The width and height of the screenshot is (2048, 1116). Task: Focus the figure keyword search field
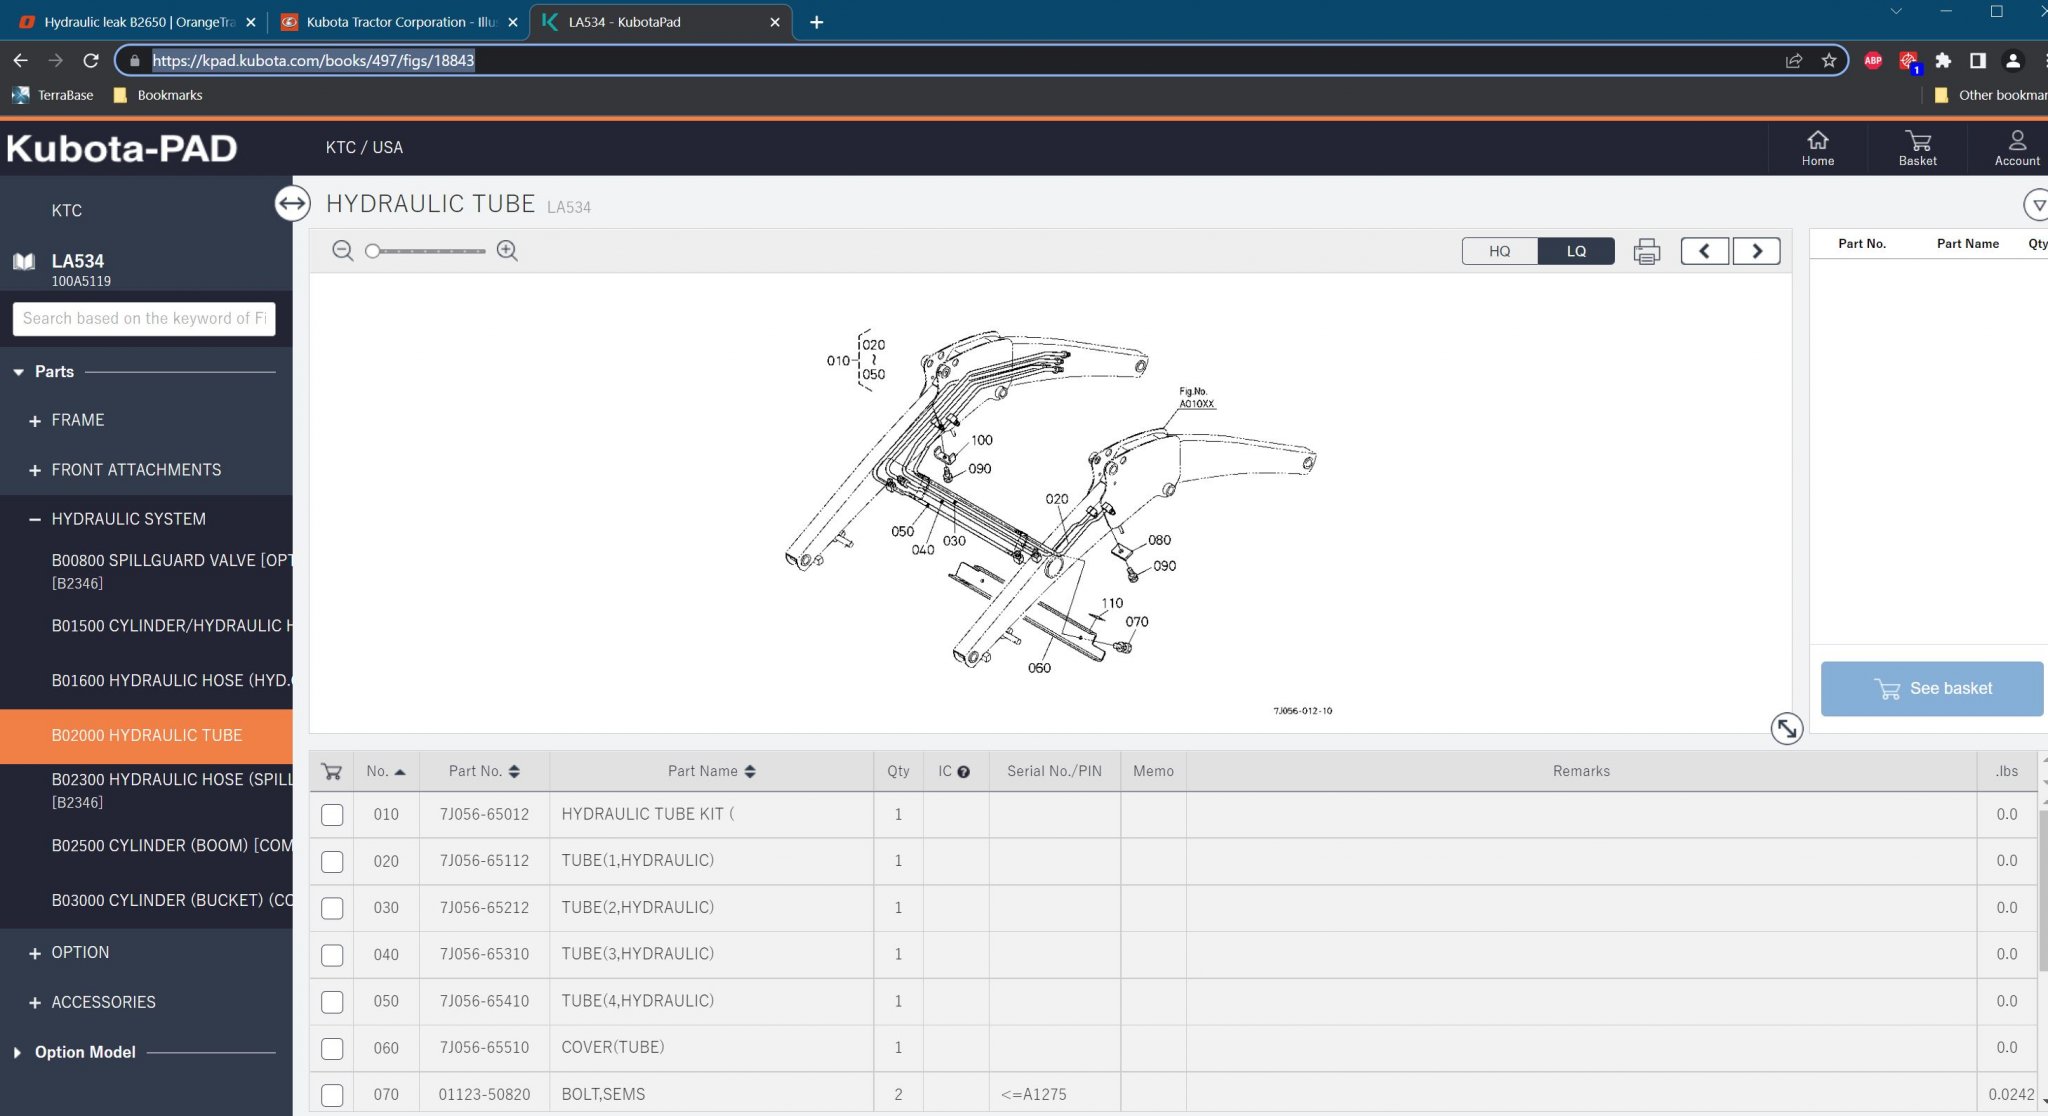(144, 319)
